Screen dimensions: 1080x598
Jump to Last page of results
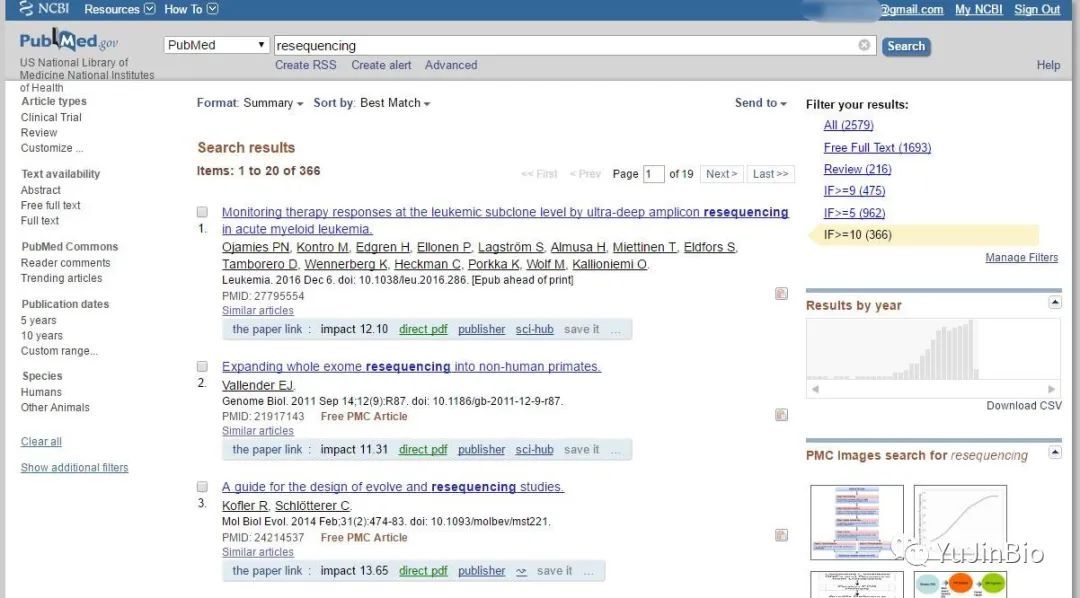point(770,174)
